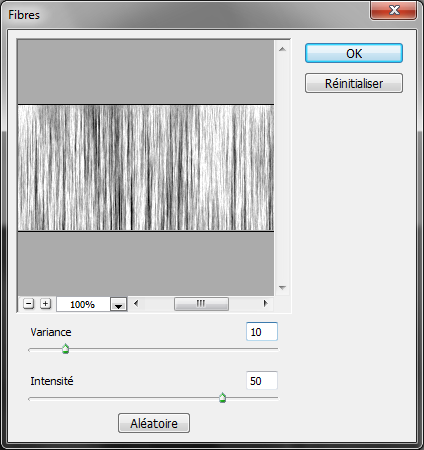This screenshot has height=450, width=424.
Task: Click the Réinitialiser button
Action: coord(354,83)
